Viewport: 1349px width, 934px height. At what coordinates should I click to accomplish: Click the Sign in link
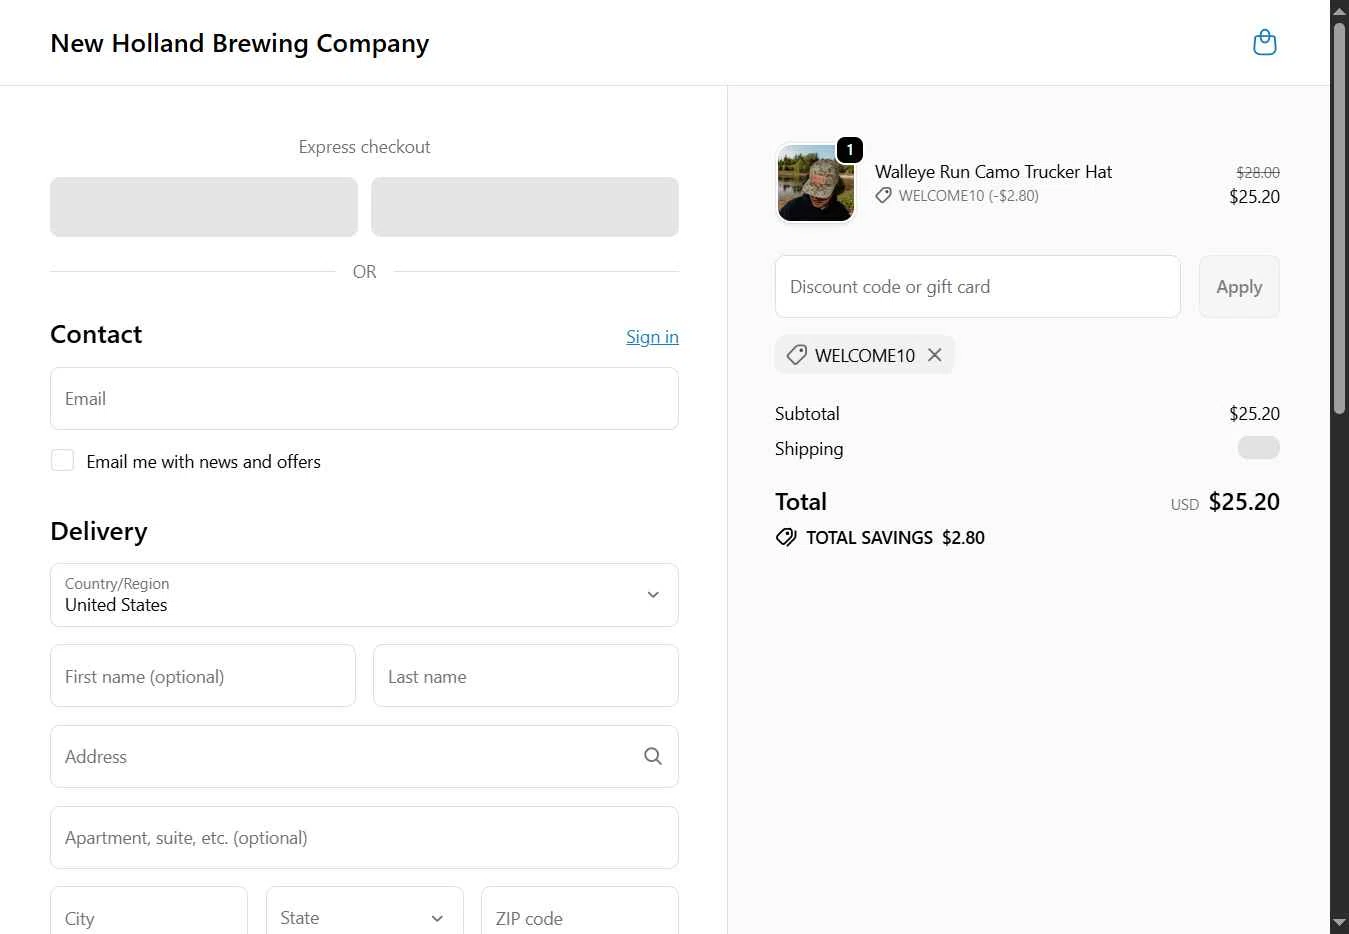point(652,337)
